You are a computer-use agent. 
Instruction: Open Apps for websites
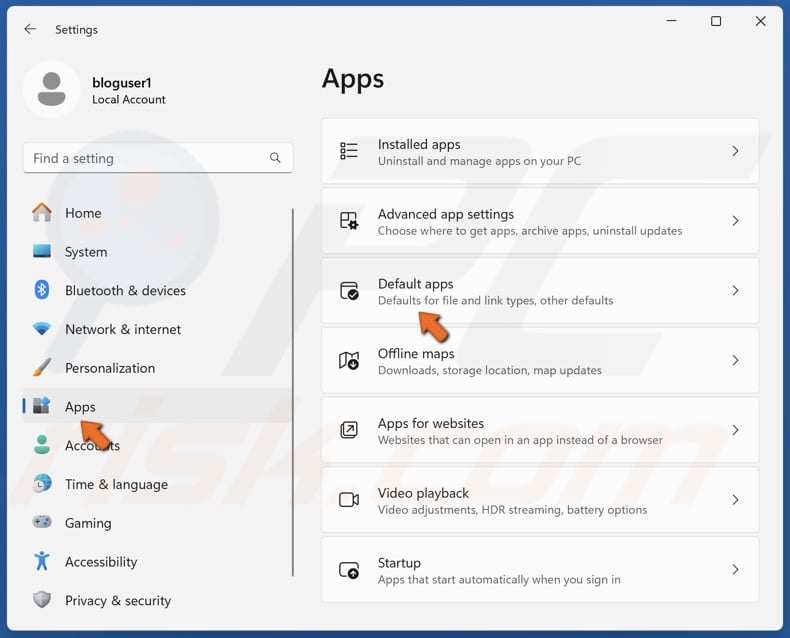(x=540, y=430)
